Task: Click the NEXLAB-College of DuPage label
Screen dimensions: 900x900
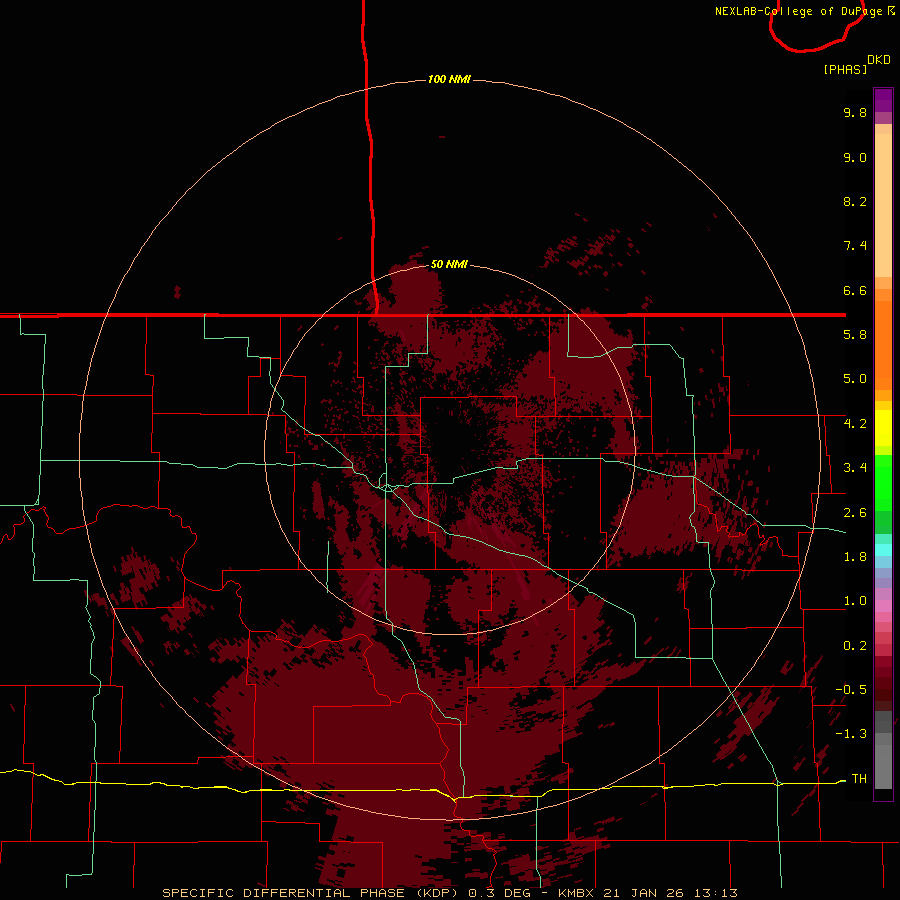Action: [798, 11]
